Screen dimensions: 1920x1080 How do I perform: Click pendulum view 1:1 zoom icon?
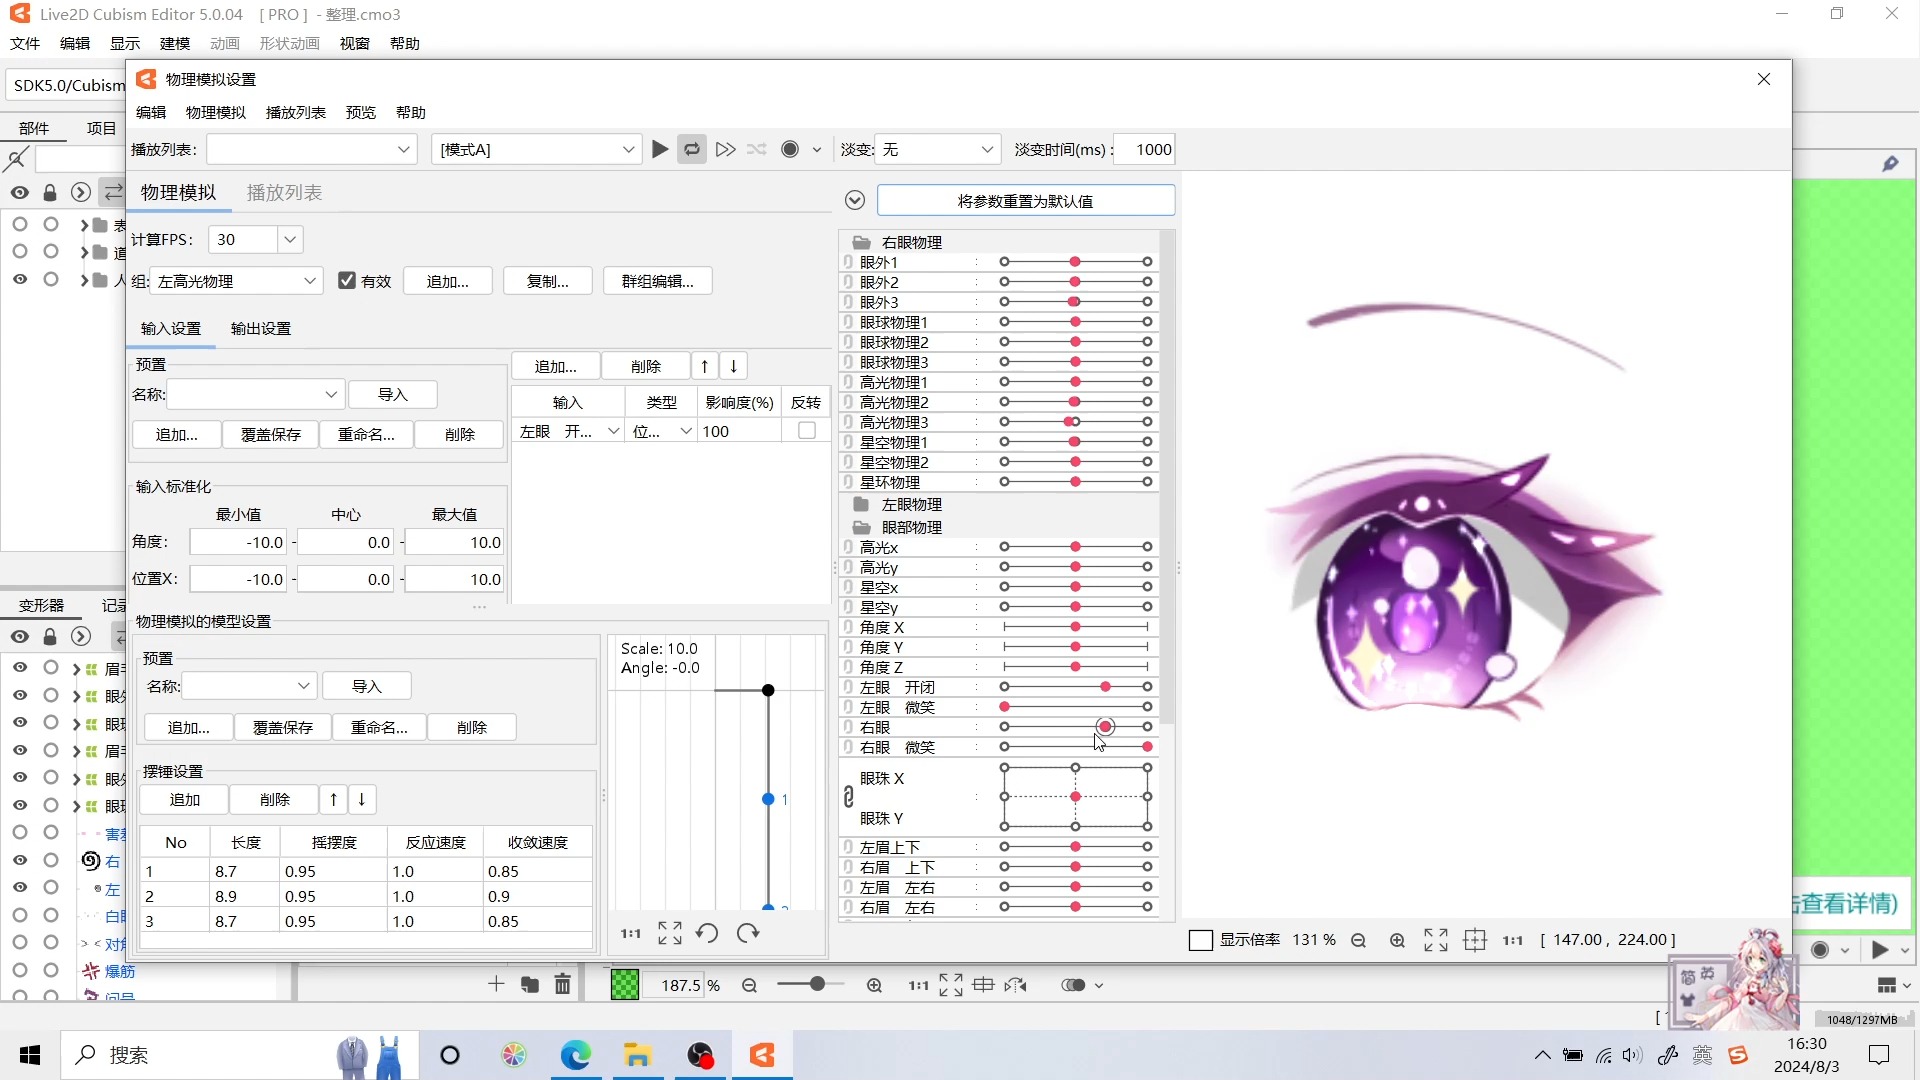coord(630,933)
